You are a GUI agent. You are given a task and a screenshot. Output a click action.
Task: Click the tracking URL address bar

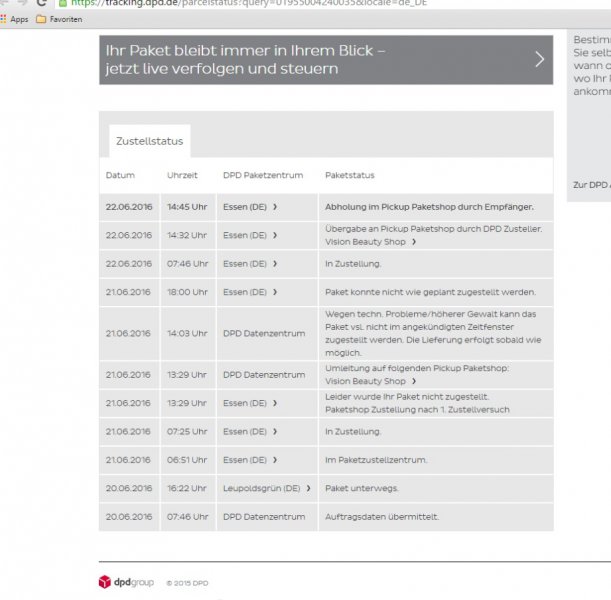click(x=300, y=3)
